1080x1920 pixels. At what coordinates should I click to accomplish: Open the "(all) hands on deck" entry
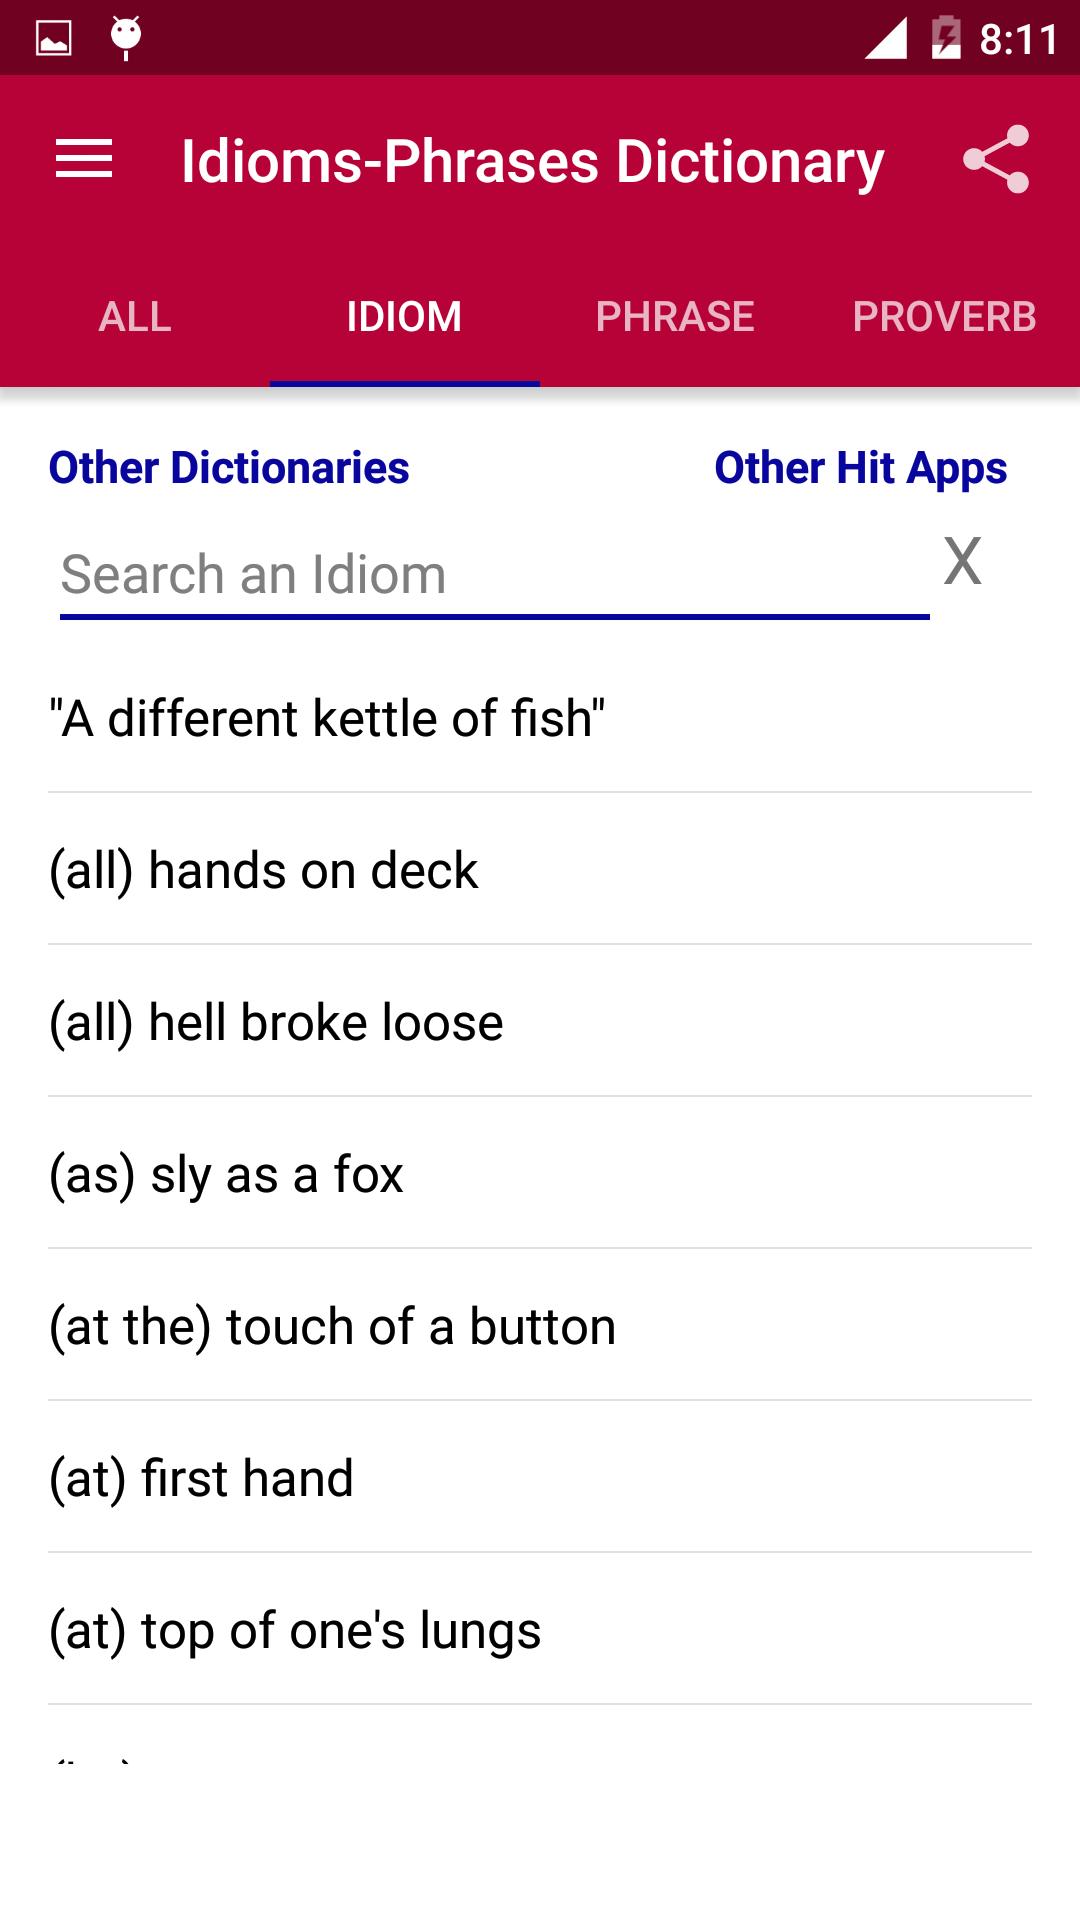[x=540, y=870]
